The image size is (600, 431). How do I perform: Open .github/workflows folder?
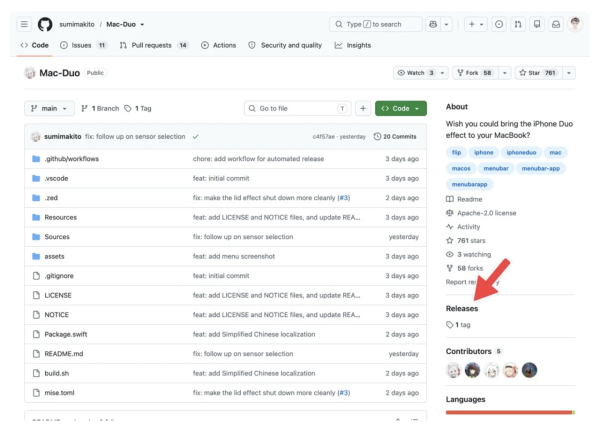tap(72, 158)
